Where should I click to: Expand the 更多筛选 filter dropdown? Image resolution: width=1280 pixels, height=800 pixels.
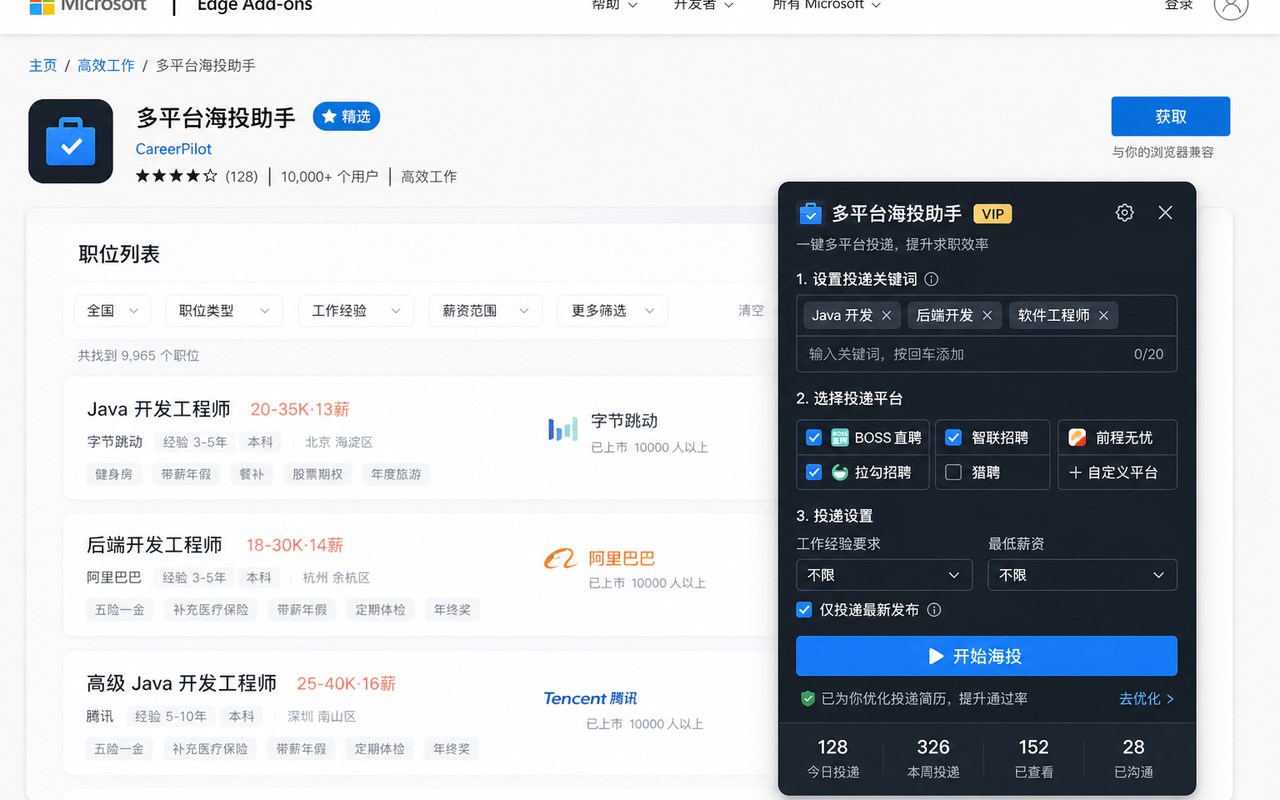(x=613, y=311)
